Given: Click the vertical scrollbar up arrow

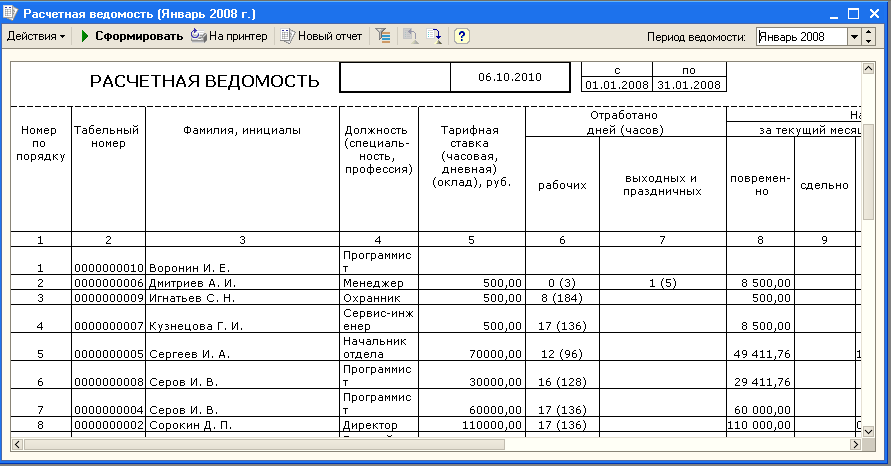Looking at the screenshot, I should pos(868,69).
